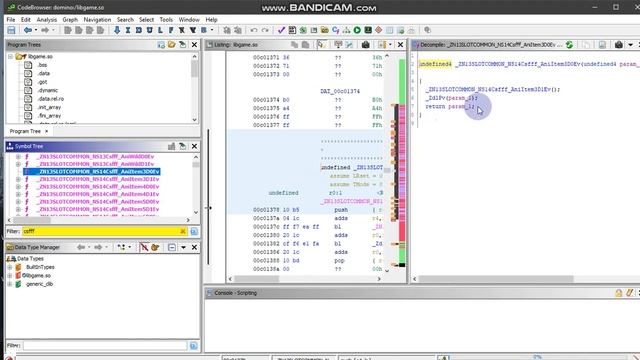Open the Data Type Manager dropdown menu arrow

pyautogui.click(x=183, y=247)
